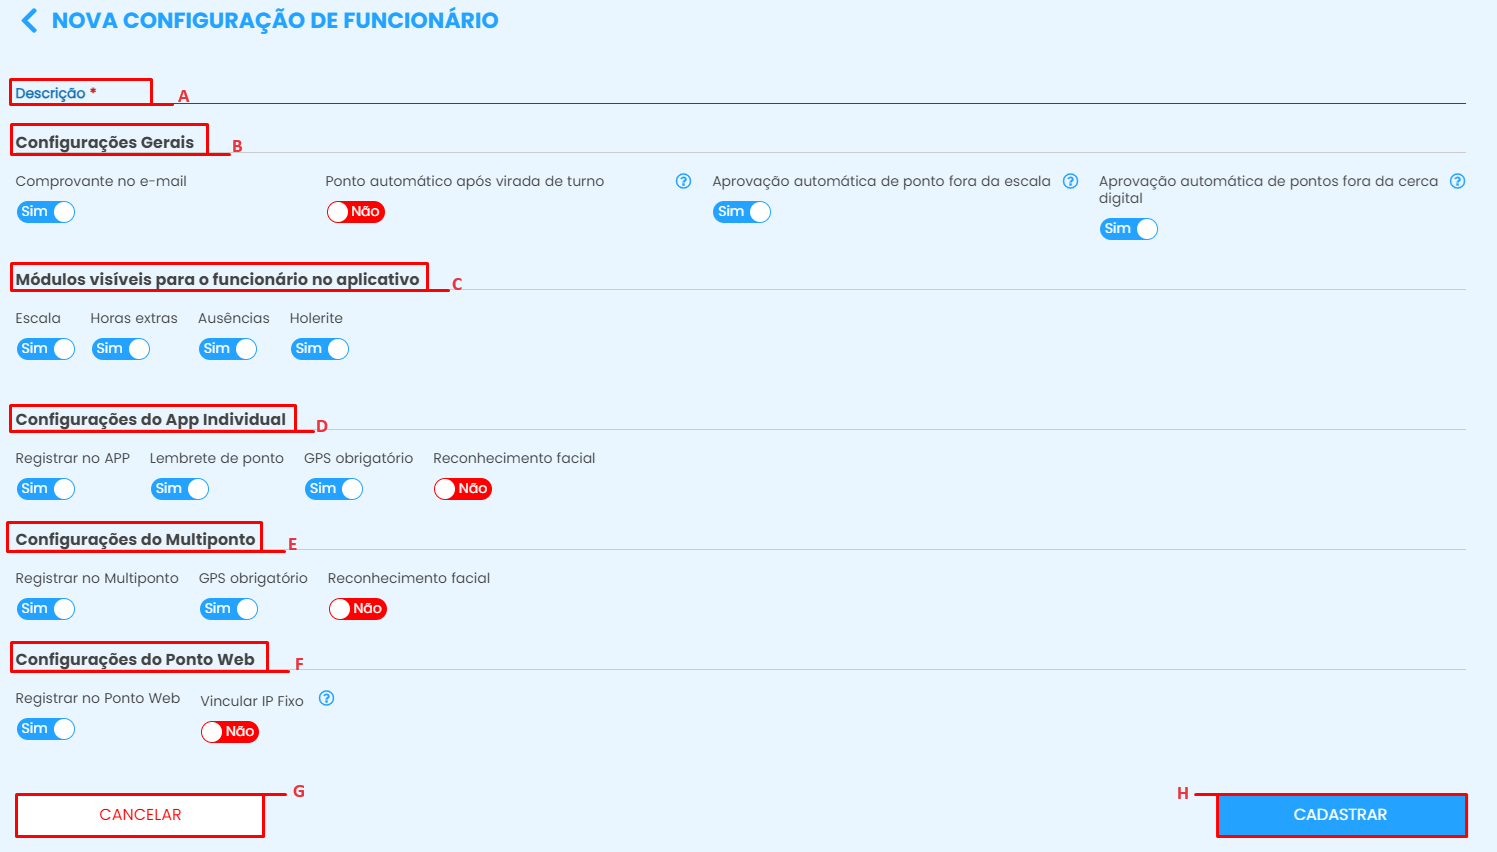Enable the Vincular IP Fixo toggle
This screenshot has width=1497, height=852.
click(230, 732)
